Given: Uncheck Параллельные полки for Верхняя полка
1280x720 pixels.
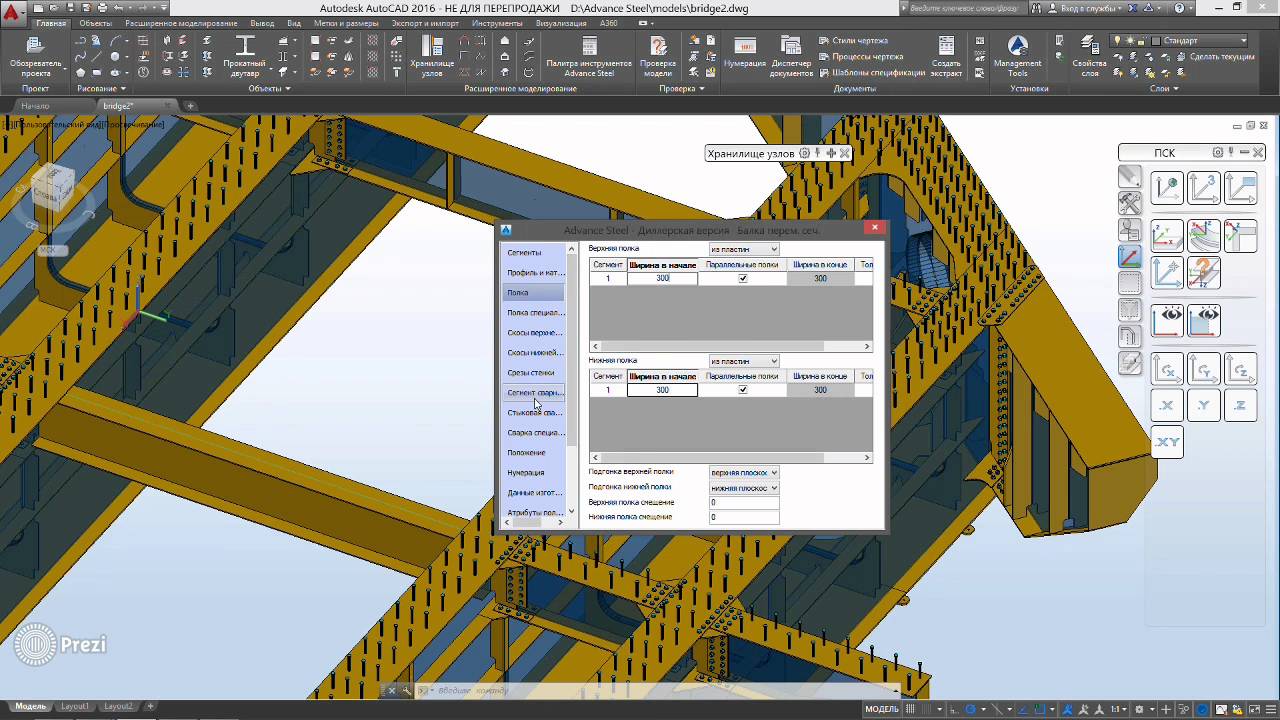Looking at the screenshot, I should tap(742, 279).
